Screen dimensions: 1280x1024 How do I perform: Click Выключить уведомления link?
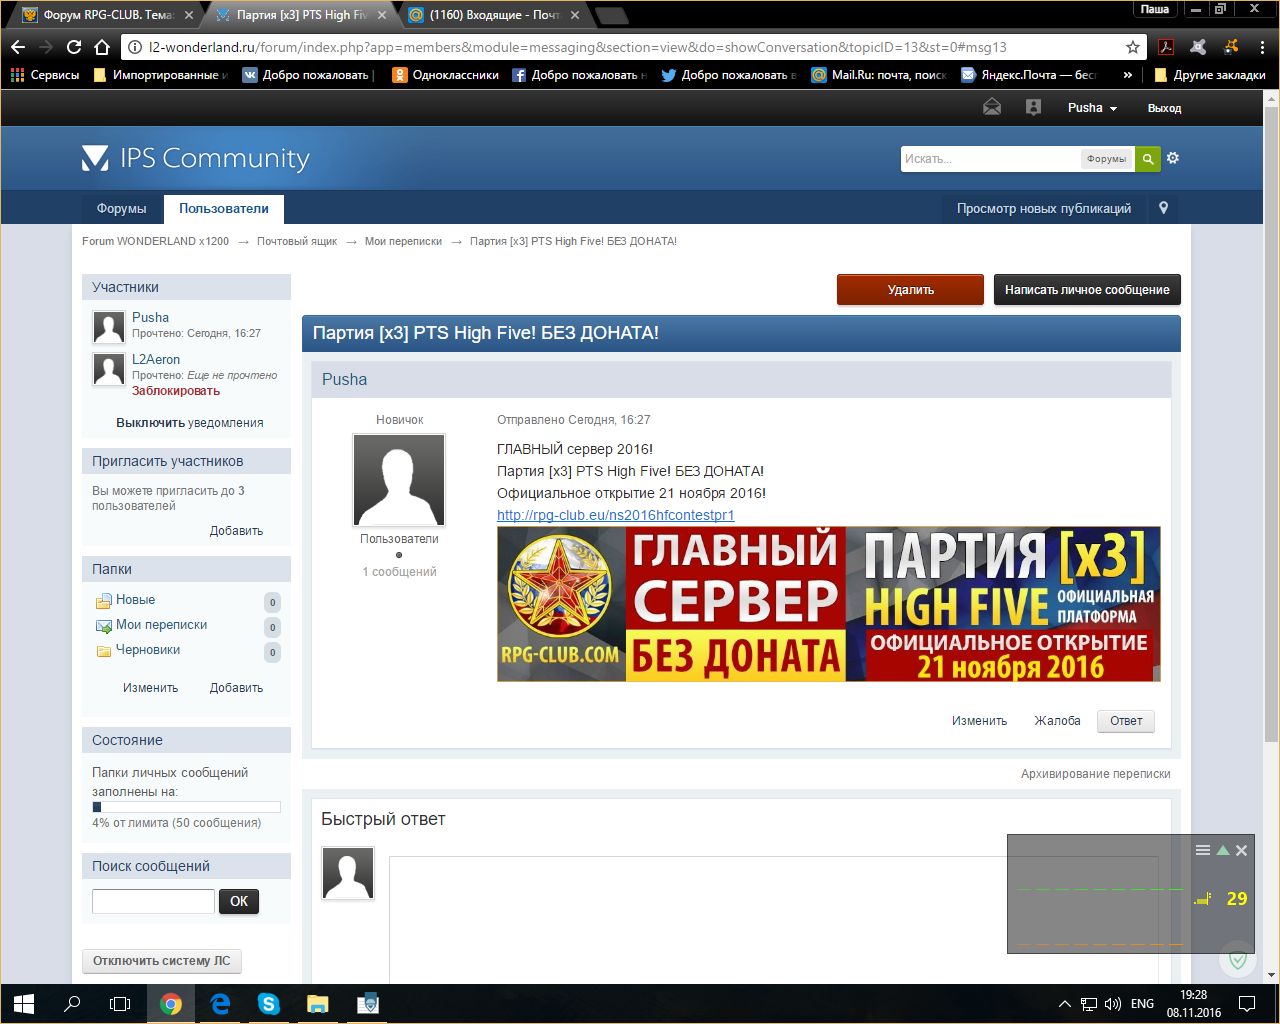click(x=190, y=423)
